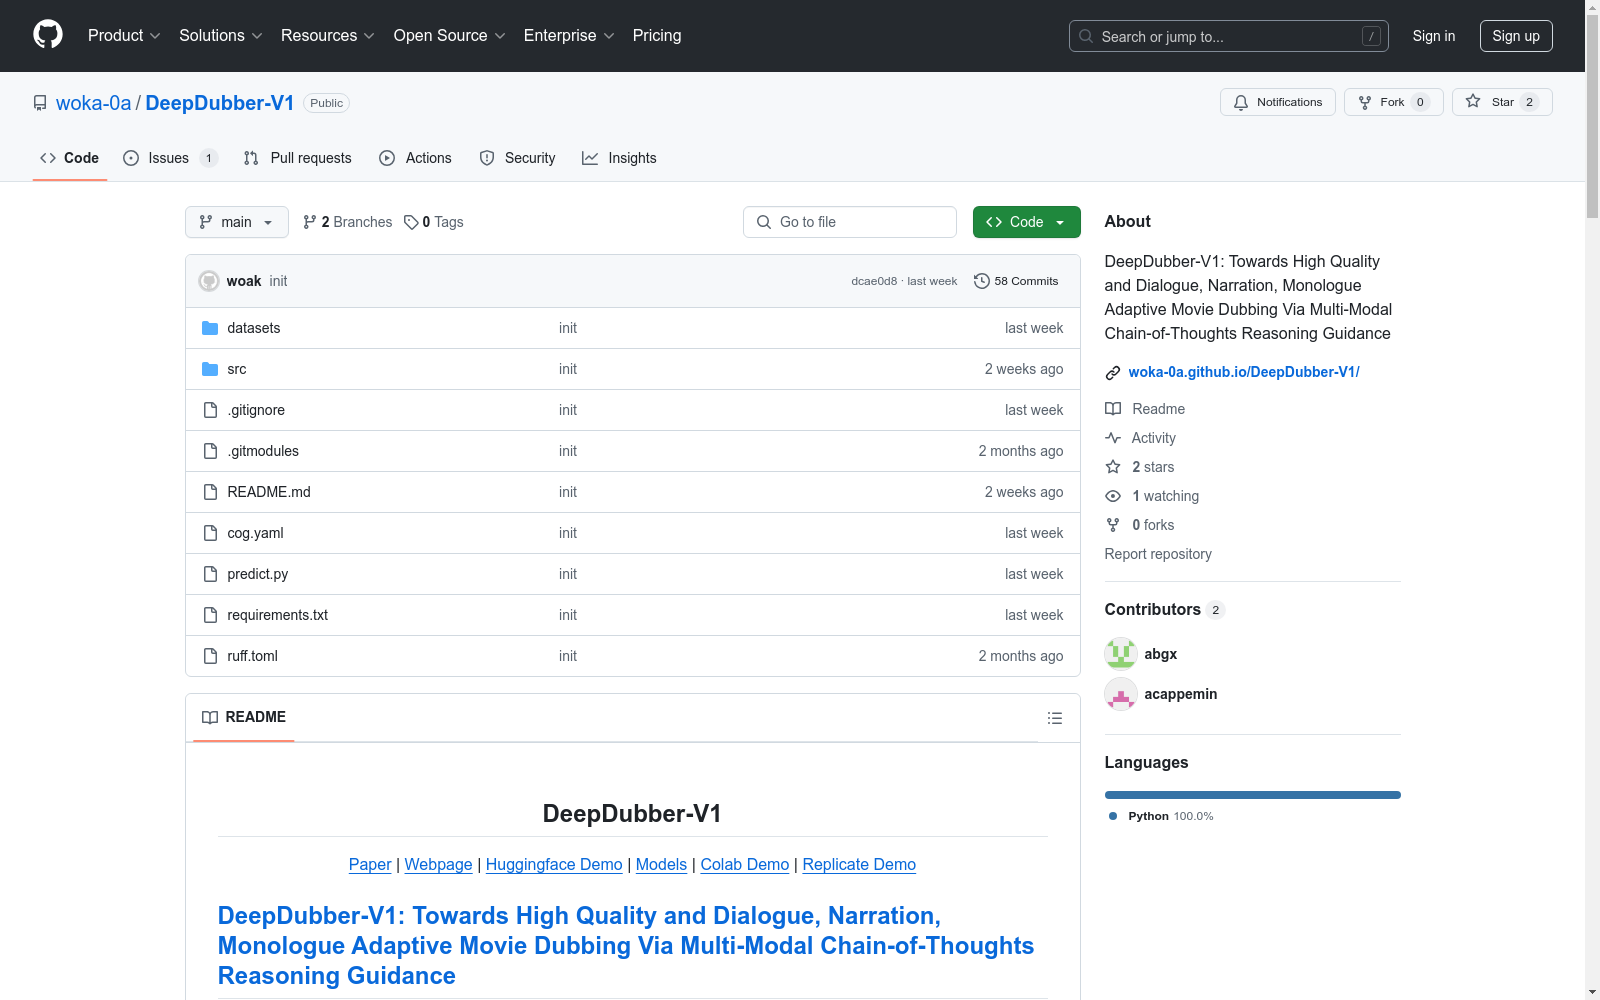Click the Notifications bell button
Viewport: 1600px width, 1000px height.
[1277, 102]
